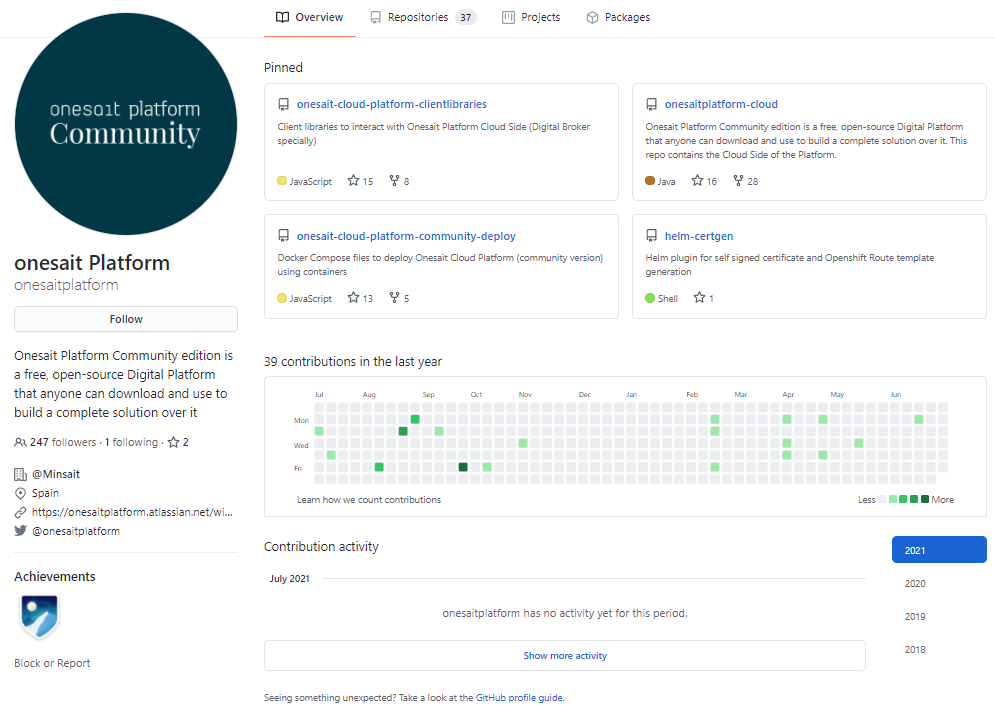Screen dimensions: 995x705
Task: Click the star icon on onesaitplatform-cloud card
Action: point(697,181)
